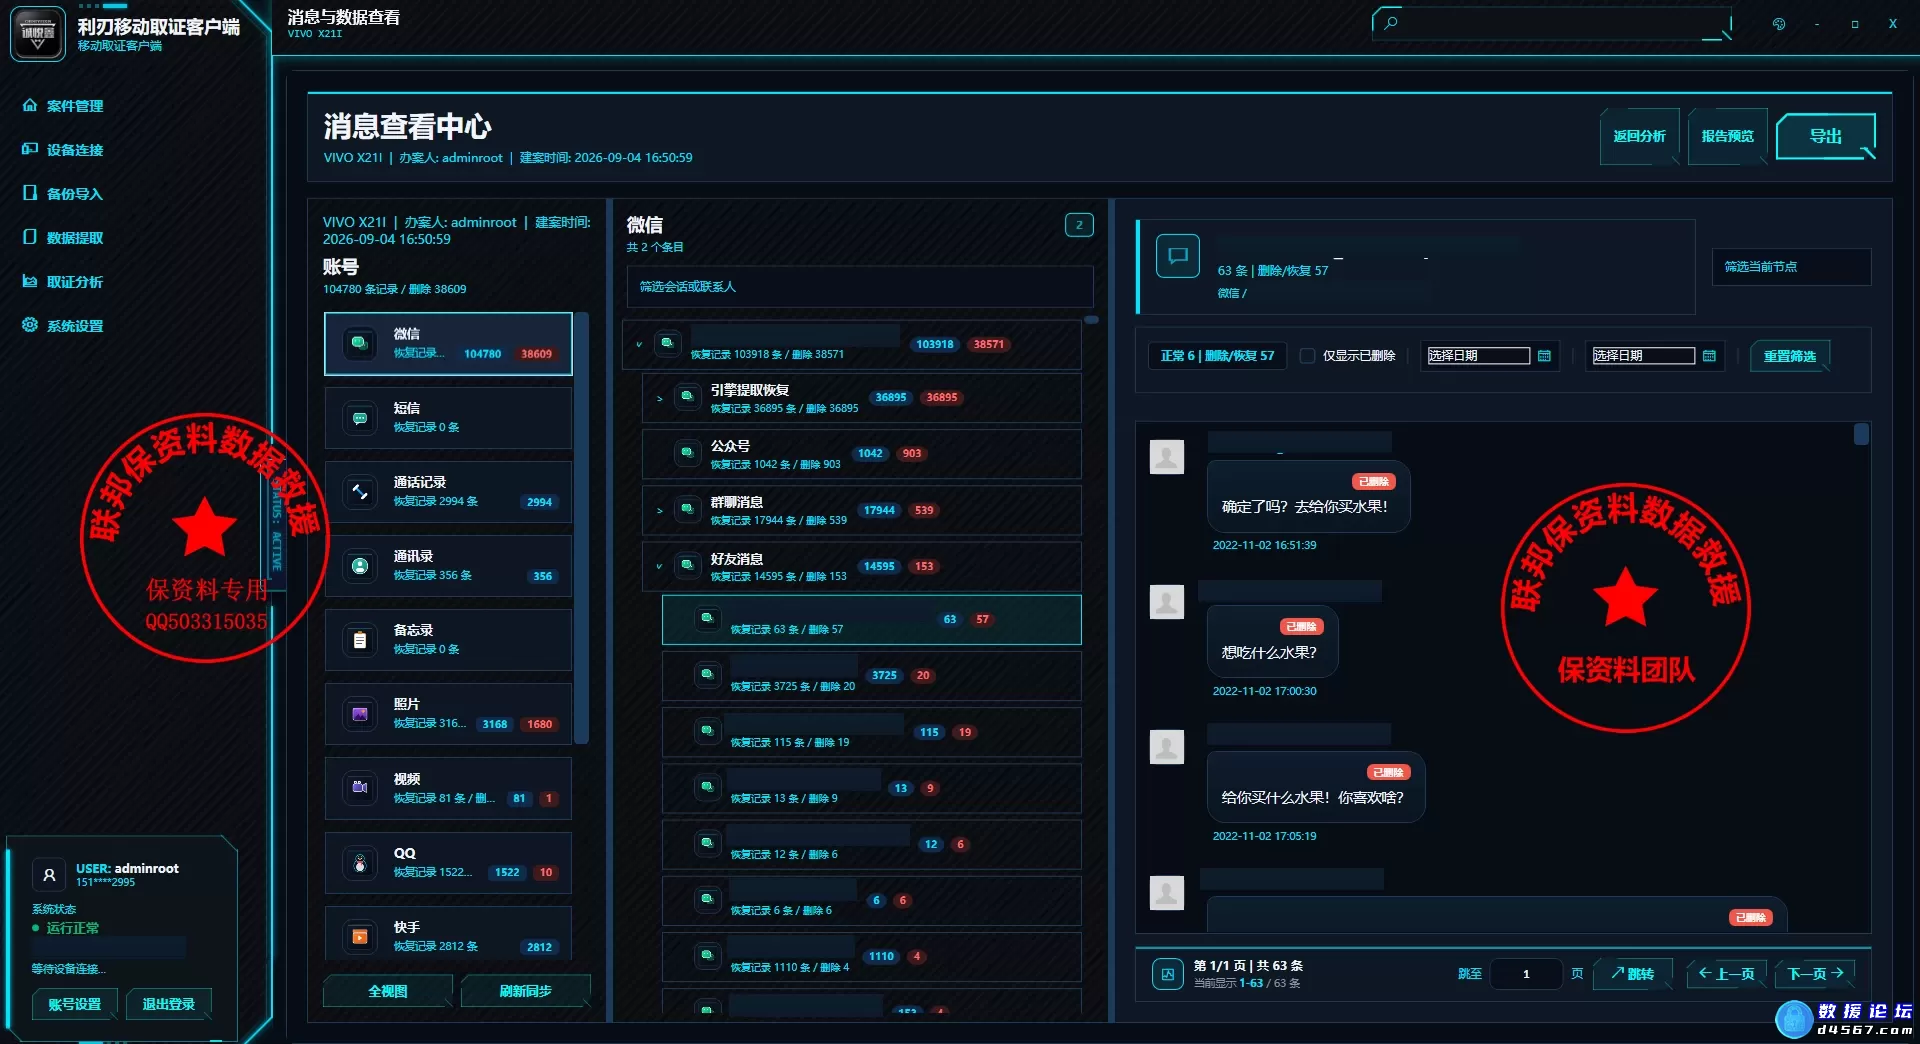1920x1044 pixels.
Task: Click the avatar beside 给你买什么水果！你喜欢啥？
Action: (x=1167, y=747)
